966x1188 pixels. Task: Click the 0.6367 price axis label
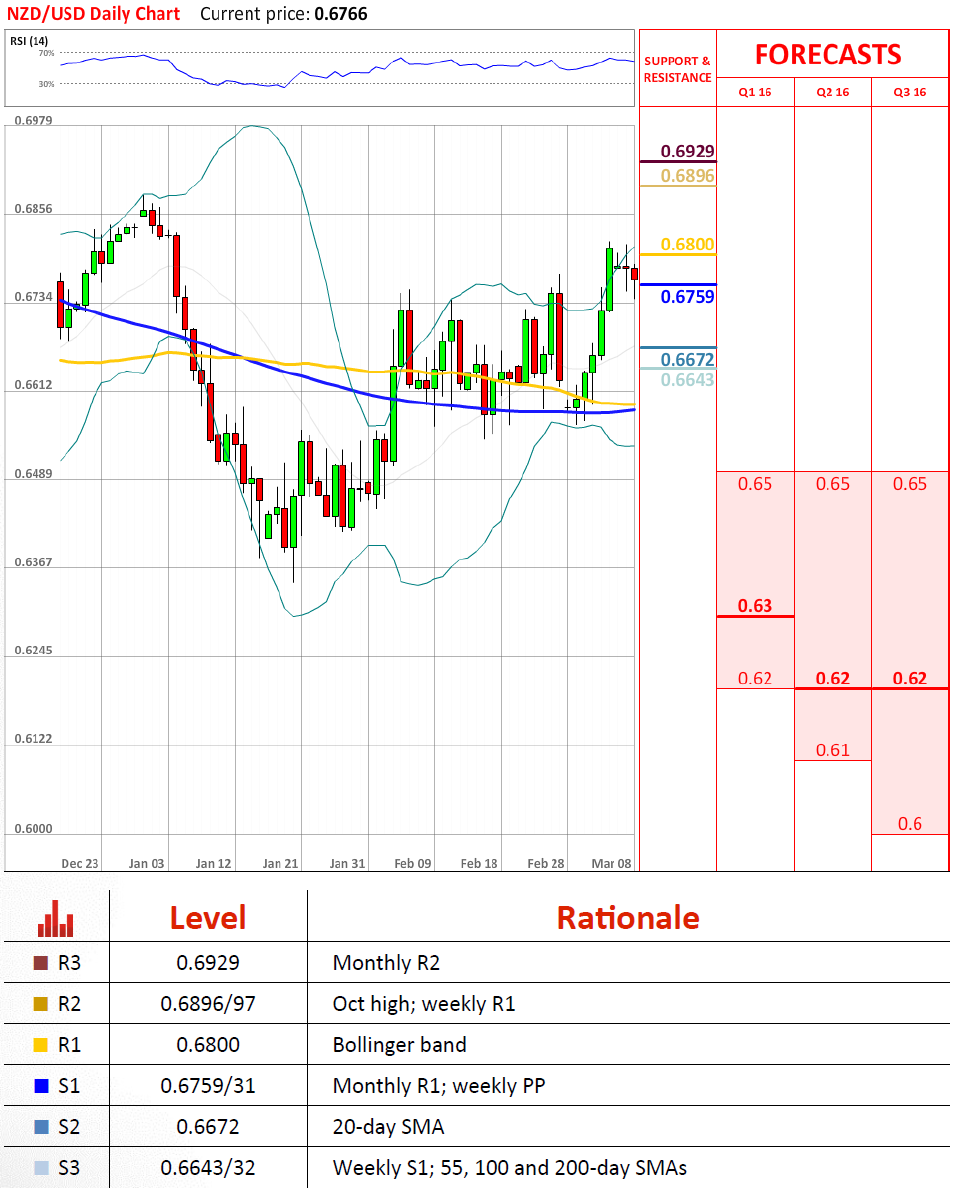pos(33,561)
